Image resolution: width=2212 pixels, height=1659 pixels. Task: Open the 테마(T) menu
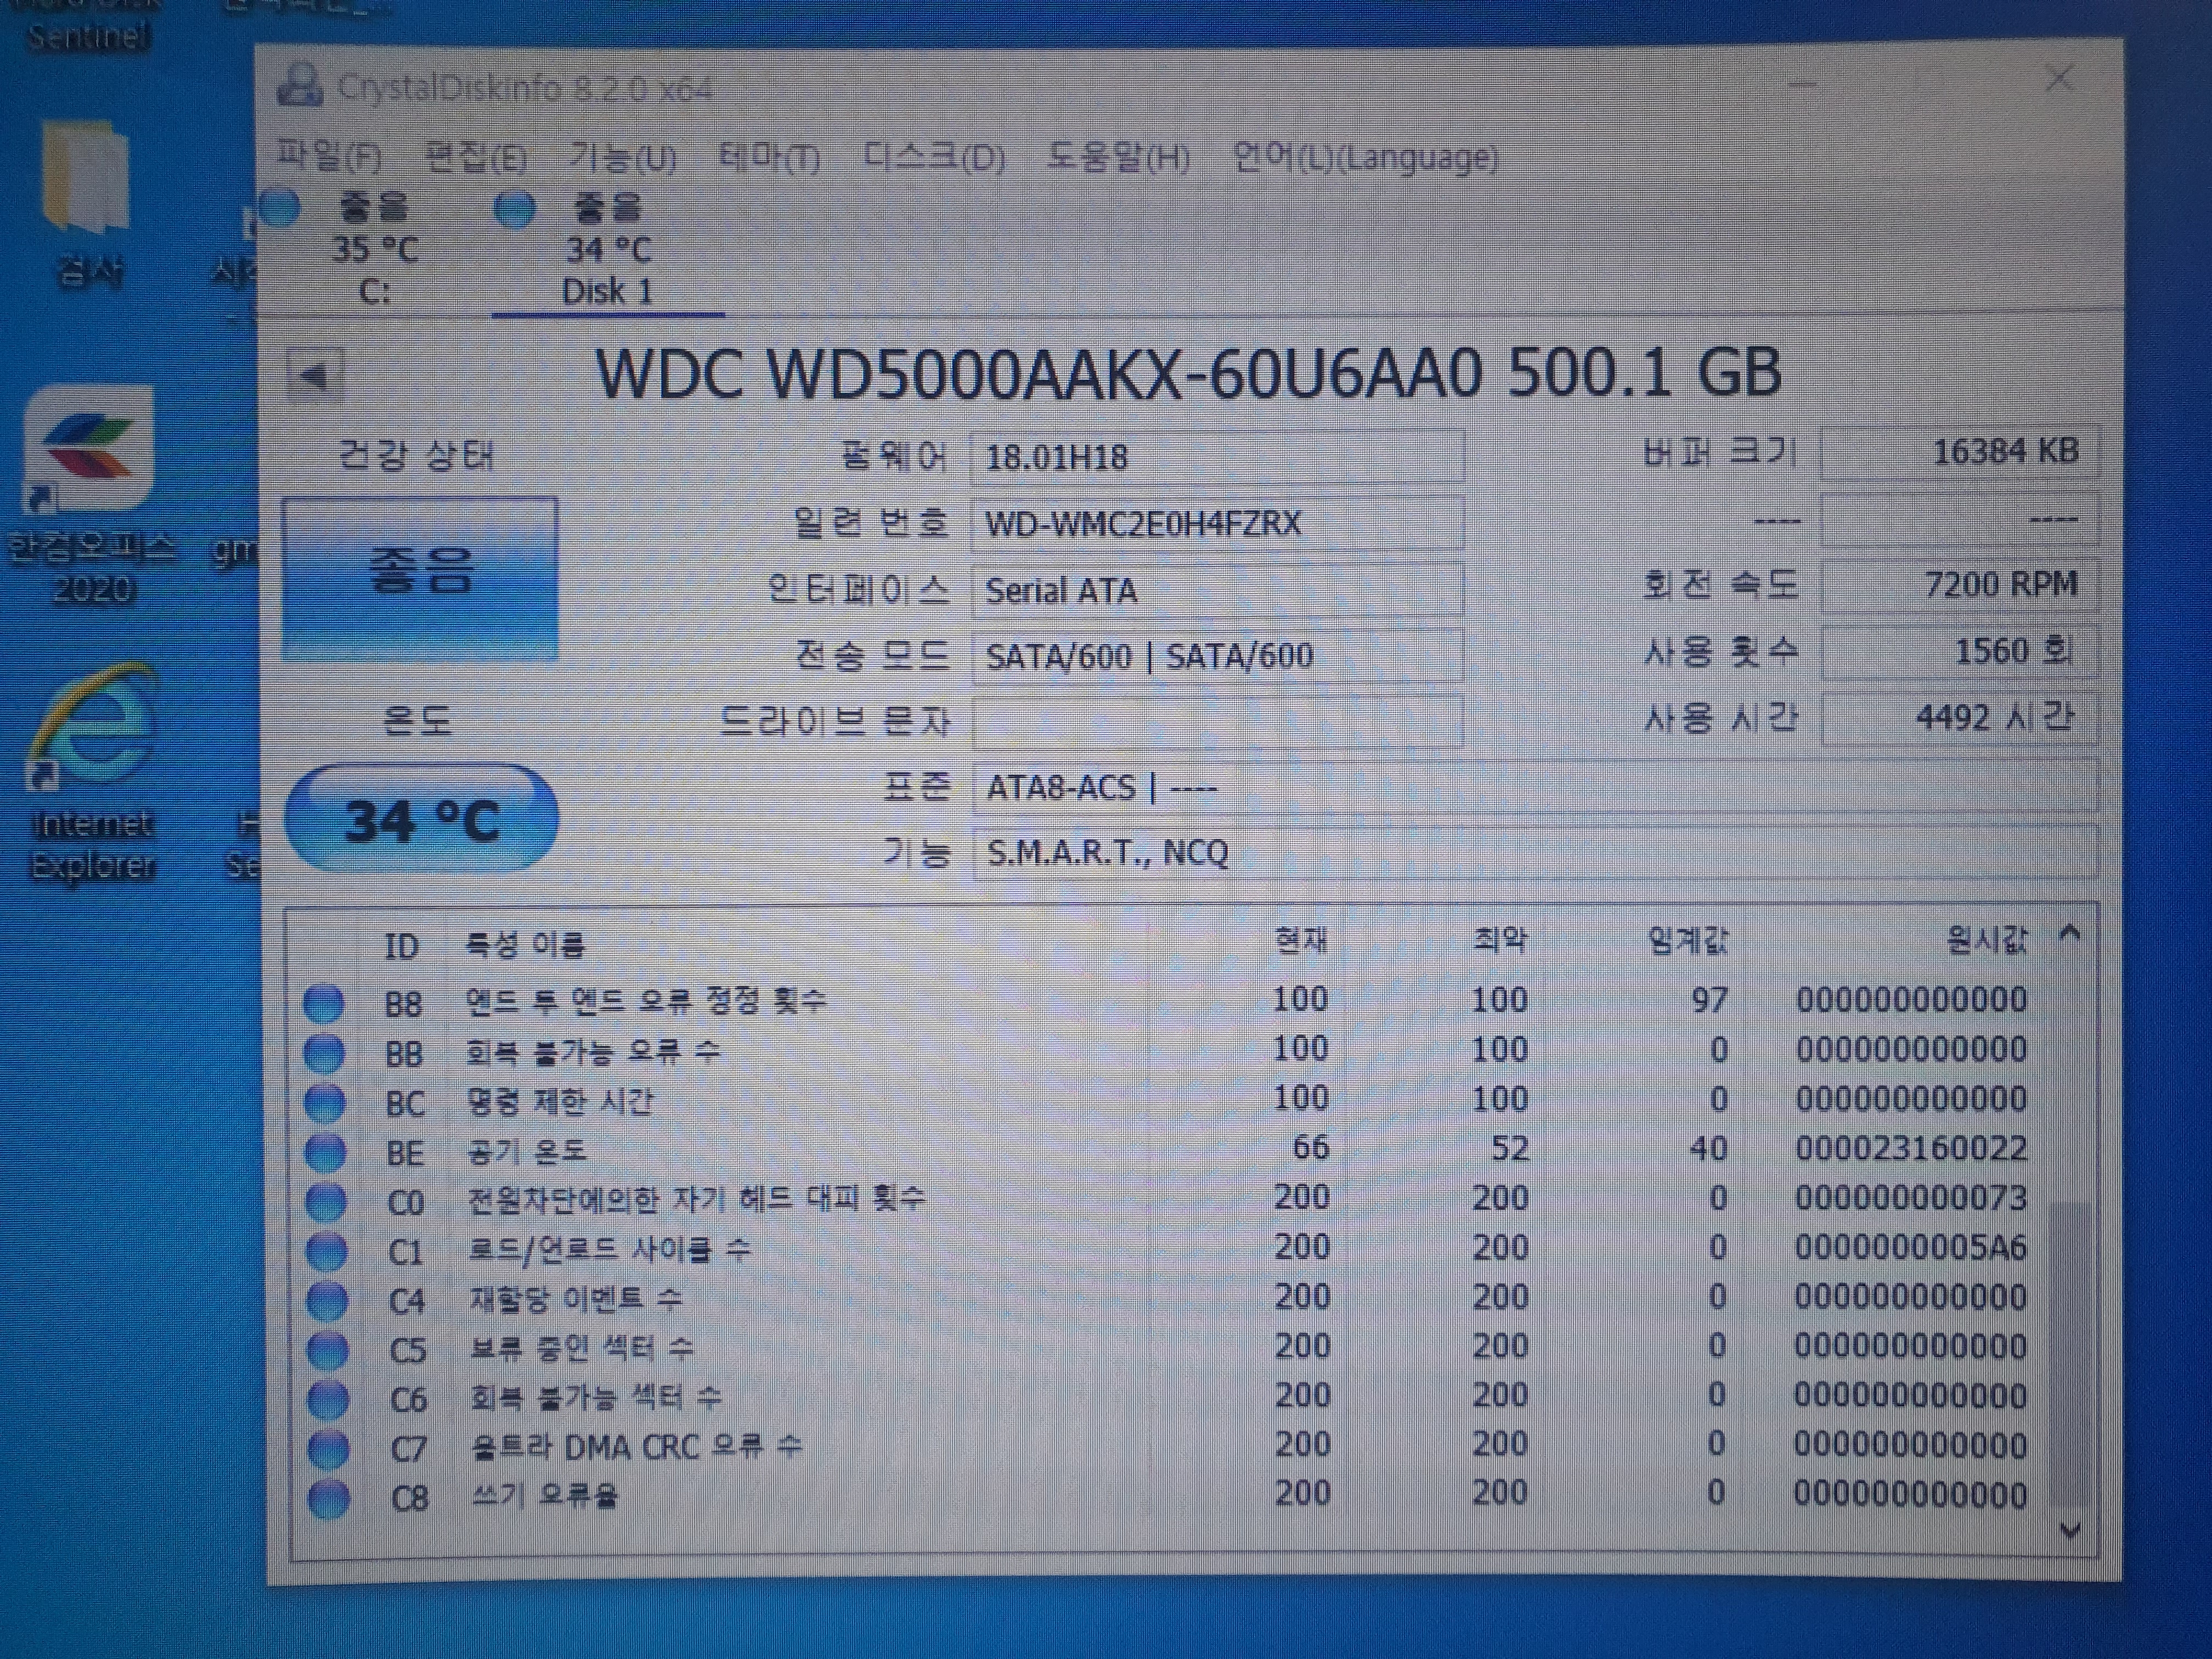click(769, 158)
